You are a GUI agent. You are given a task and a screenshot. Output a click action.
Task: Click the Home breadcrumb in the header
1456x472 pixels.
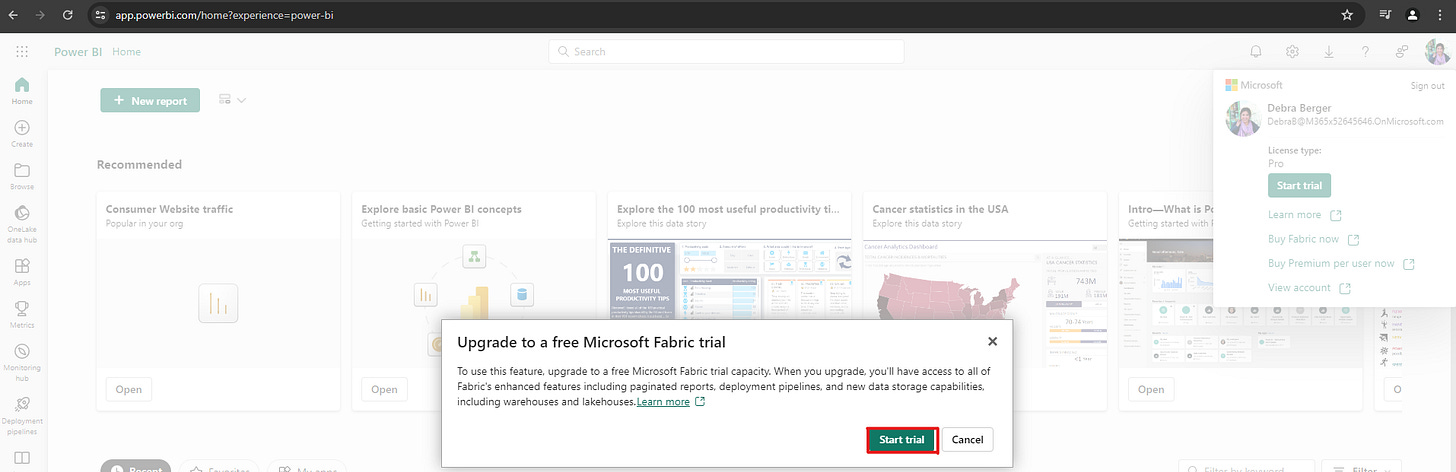126,51
